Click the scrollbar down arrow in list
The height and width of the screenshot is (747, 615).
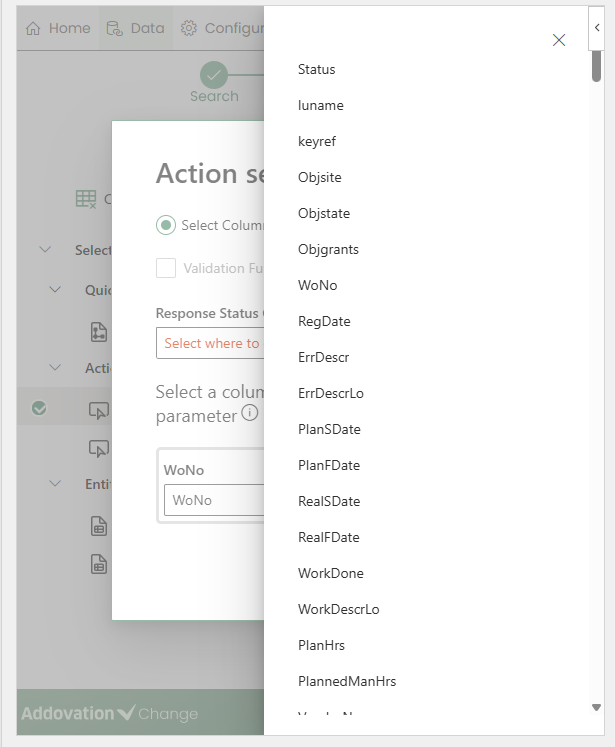(x=596, y=707)
